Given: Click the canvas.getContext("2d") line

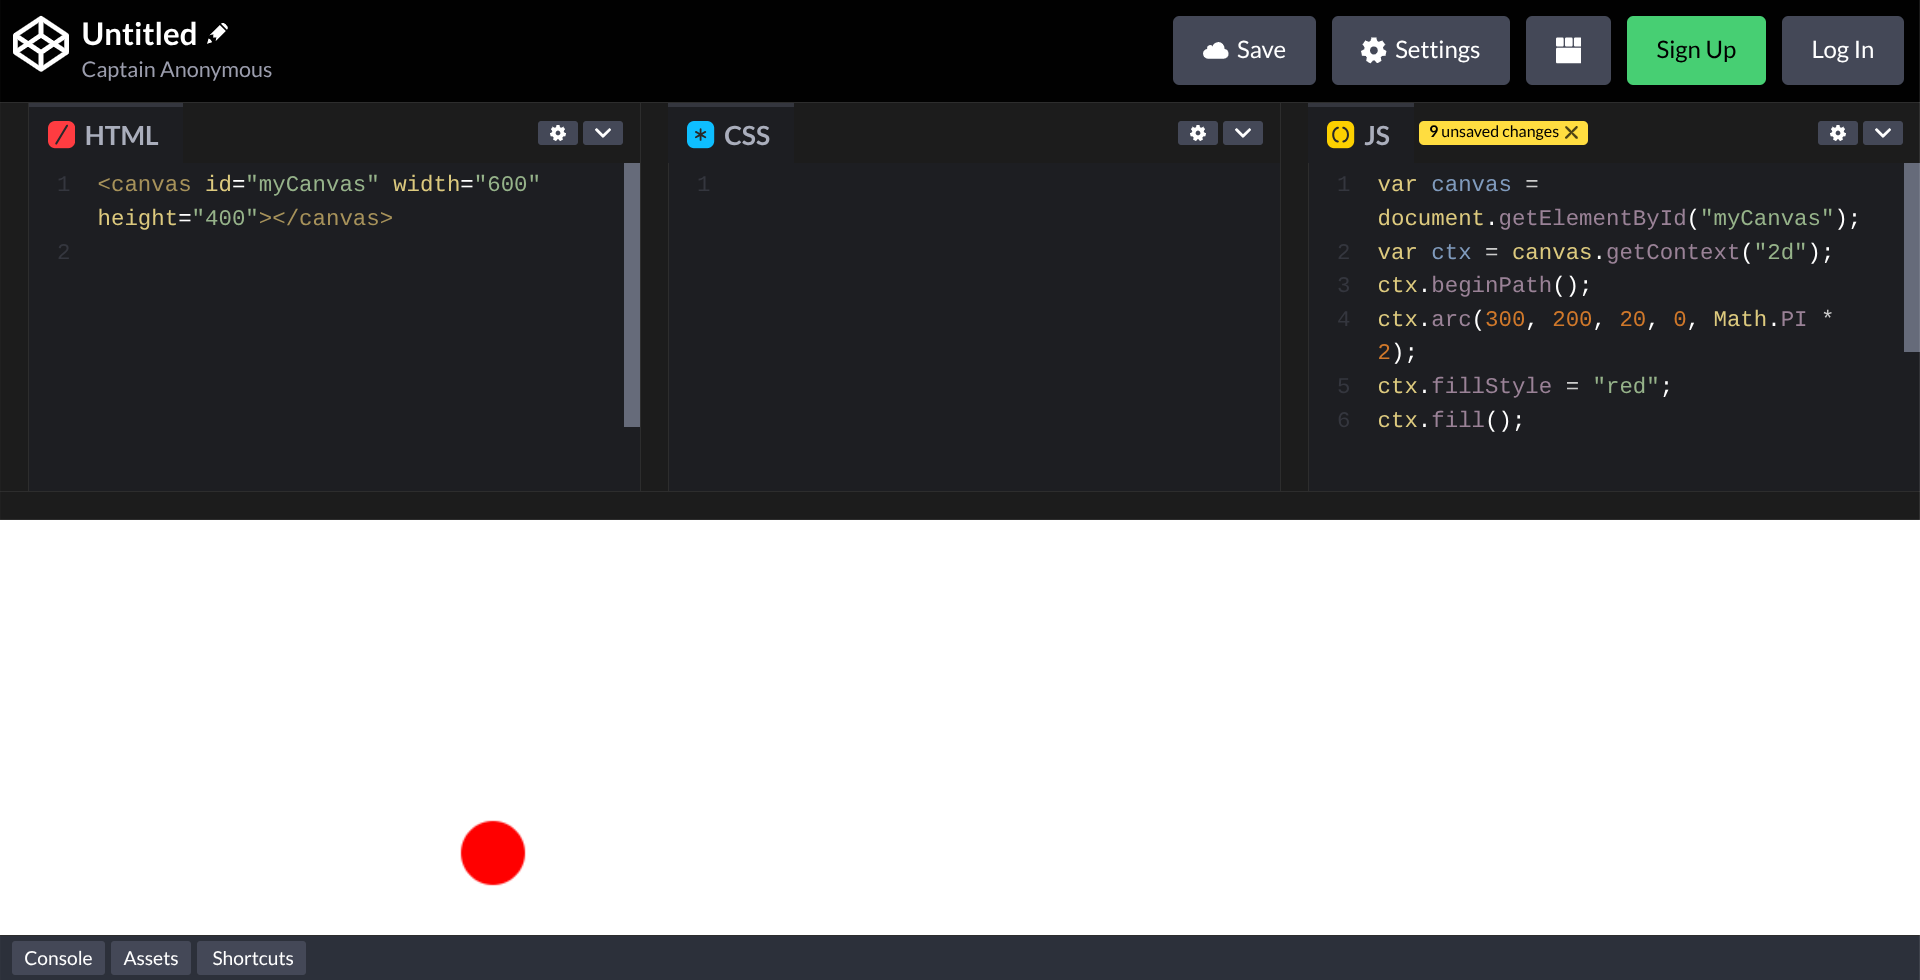Looking at the screenshot, I should pos(1605,252).
